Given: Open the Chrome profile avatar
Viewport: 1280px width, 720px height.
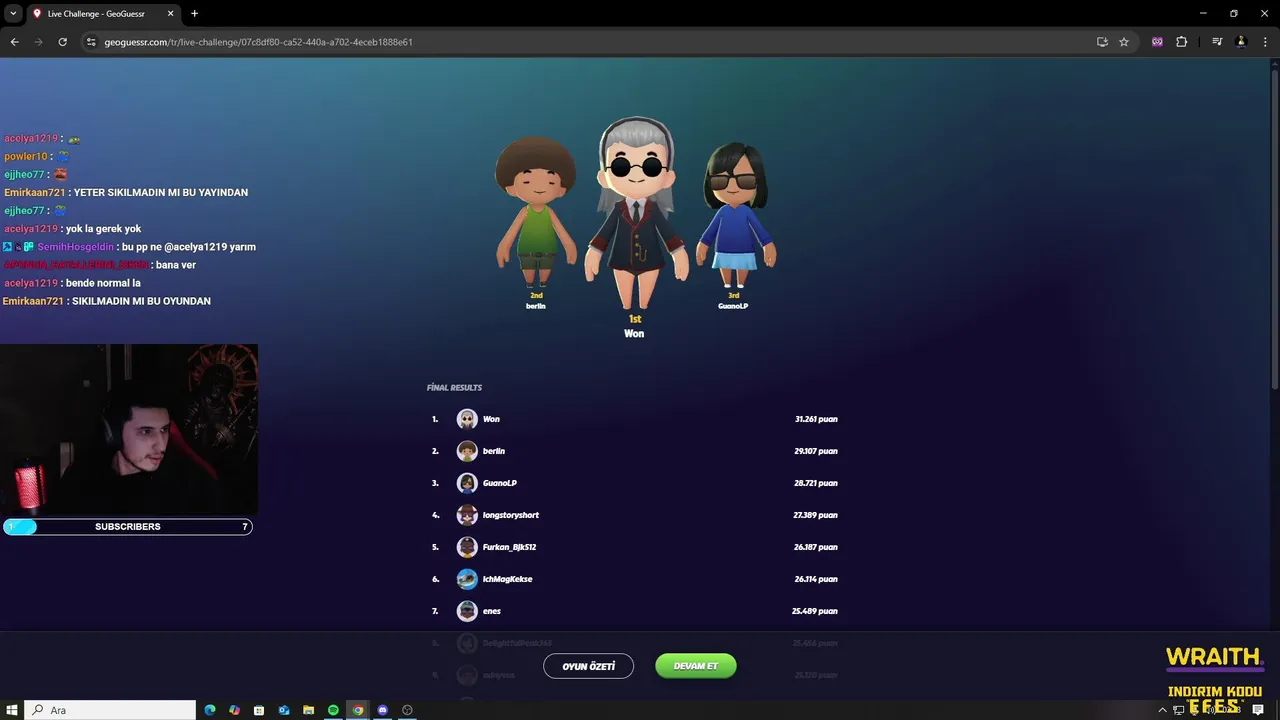Looking at the screenshot, I should click(1241, 42).
